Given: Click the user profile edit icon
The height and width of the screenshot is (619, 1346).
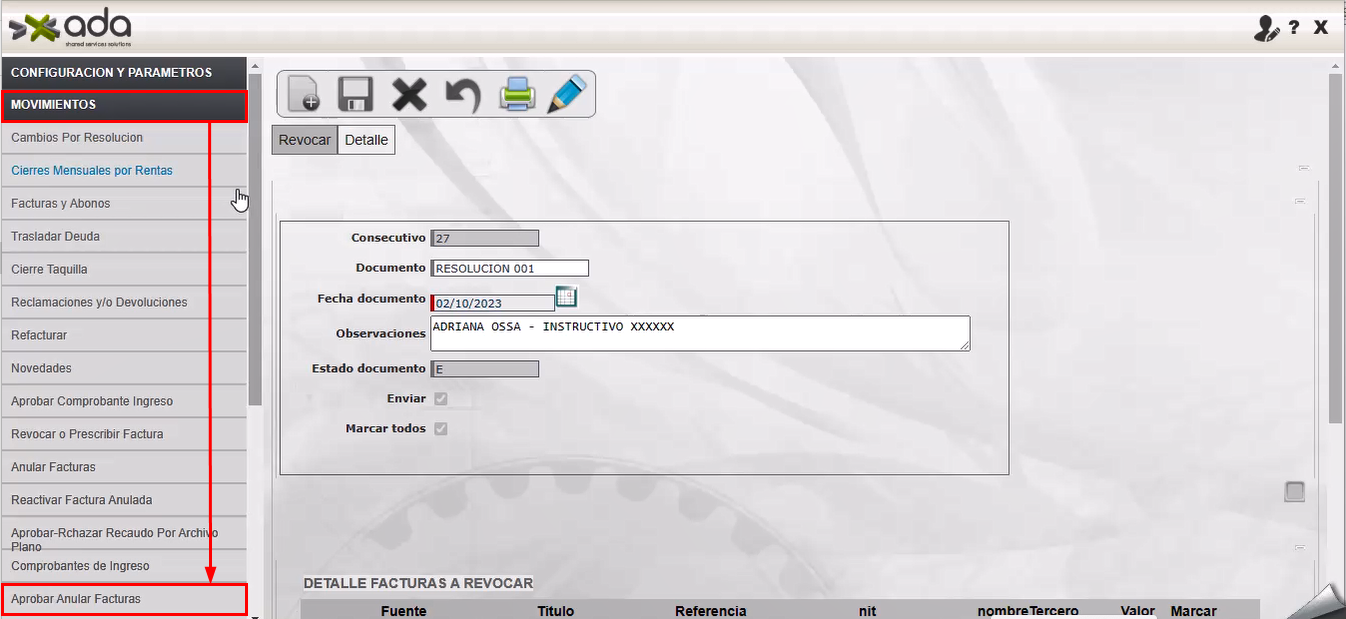Looking at the screenshot, I should coord(1266,28).
